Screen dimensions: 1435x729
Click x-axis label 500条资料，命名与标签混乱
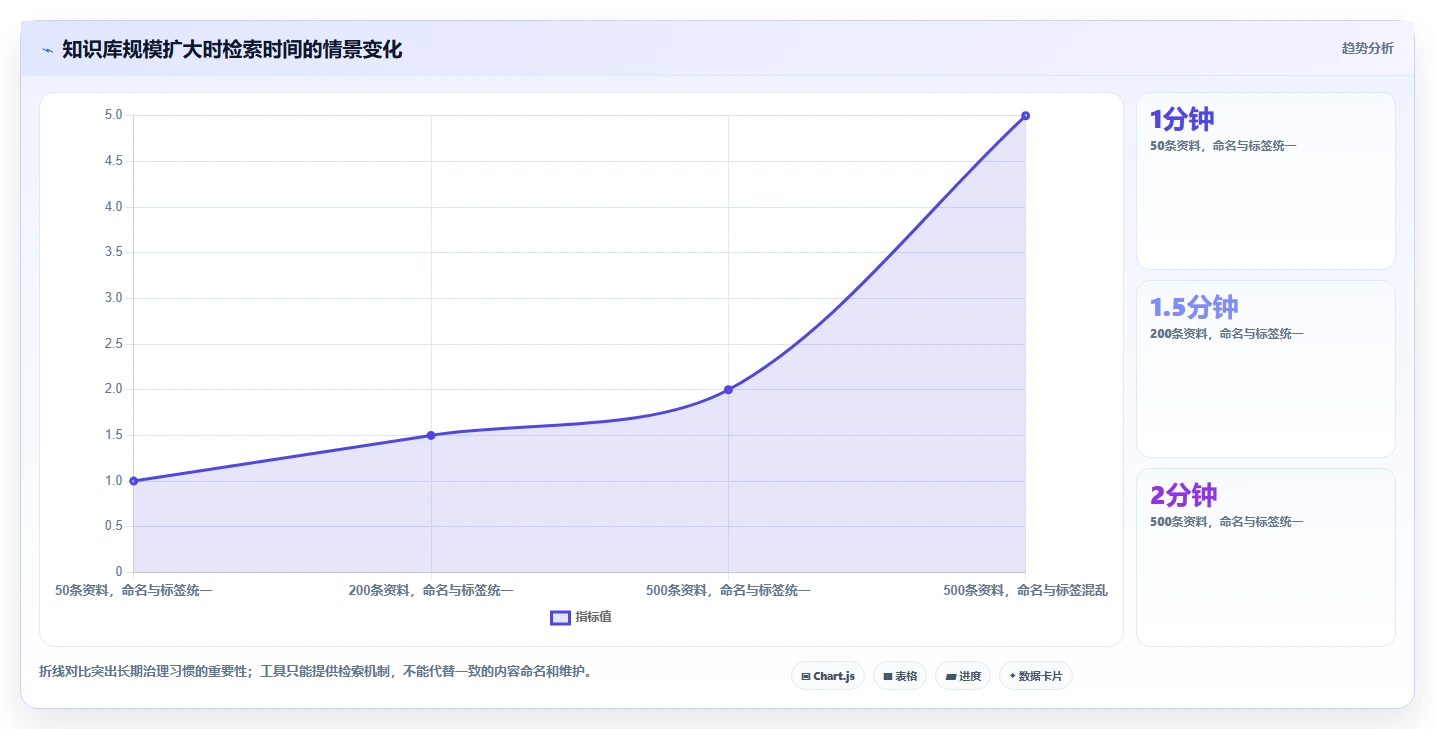pos(1025,590)
